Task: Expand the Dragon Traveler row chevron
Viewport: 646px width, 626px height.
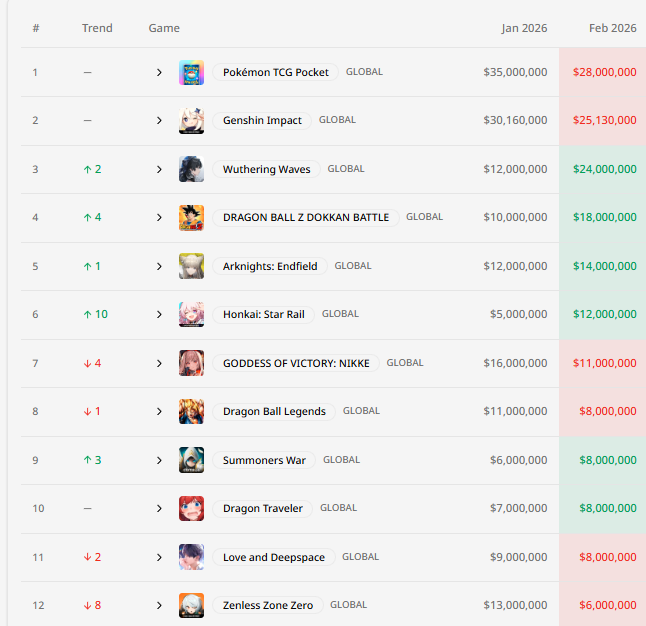Action: (x=159, y=508)
